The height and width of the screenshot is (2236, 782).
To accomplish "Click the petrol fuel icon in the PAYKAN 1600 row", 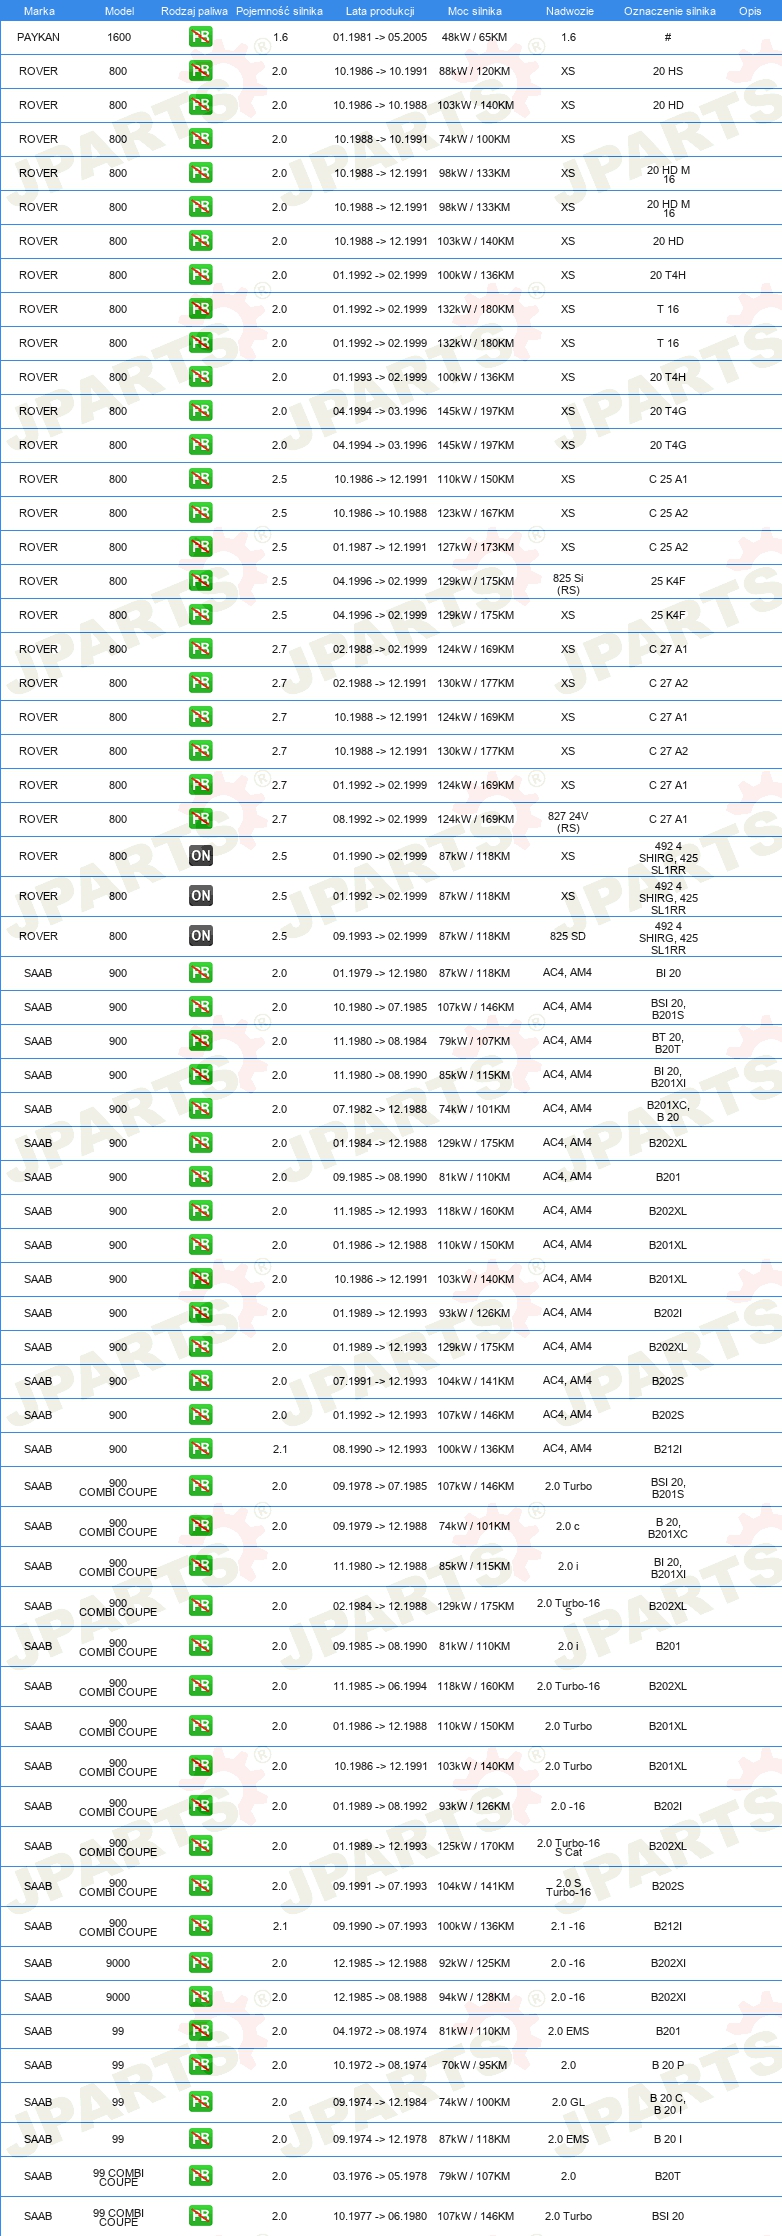I will coord(201,37).
